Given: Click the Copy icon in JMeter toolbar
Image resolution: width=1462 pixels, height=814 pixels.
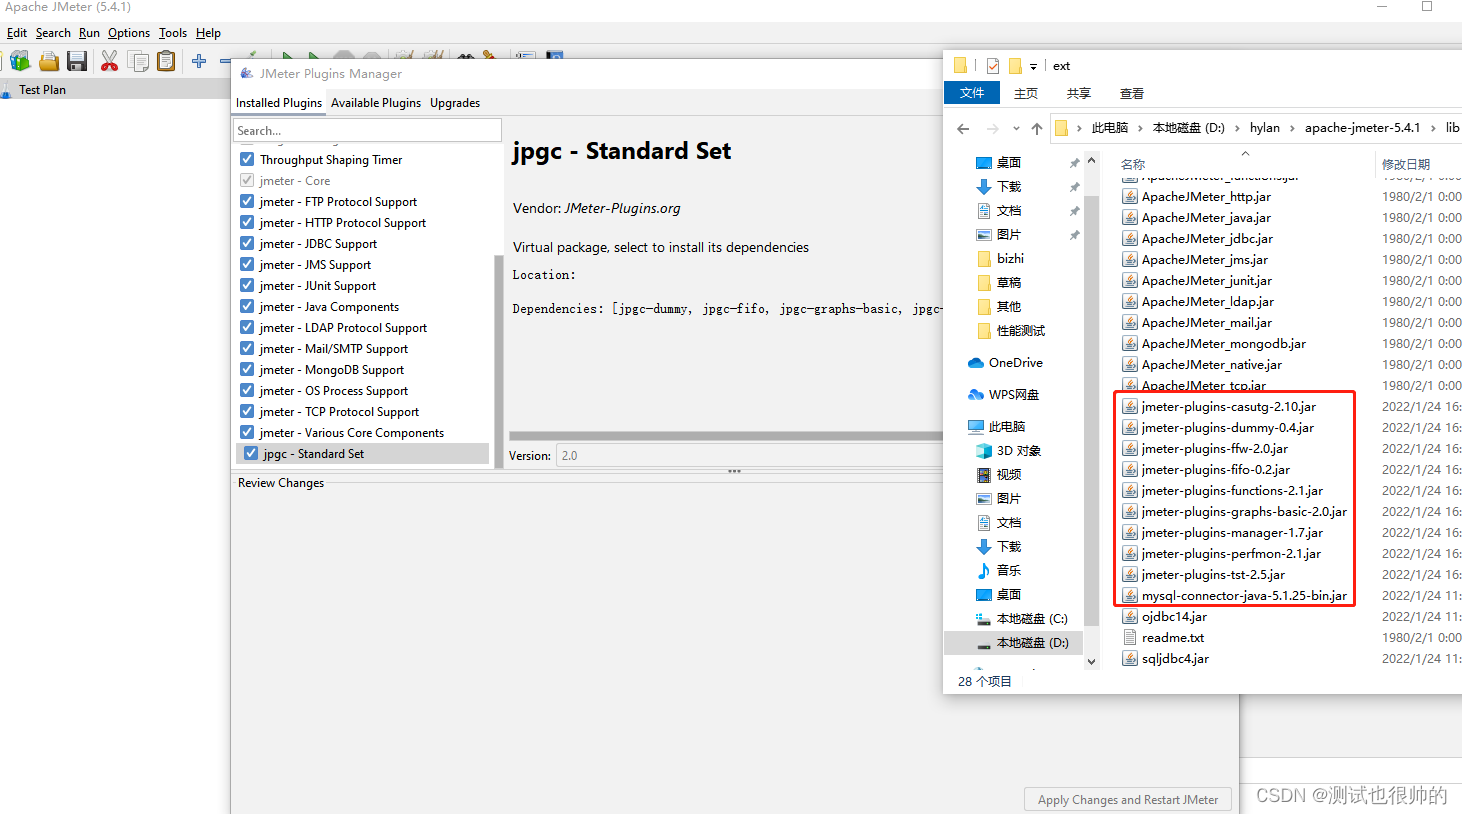Looking at the screenshot, I should pyautogui.click(x=138, y=61).
